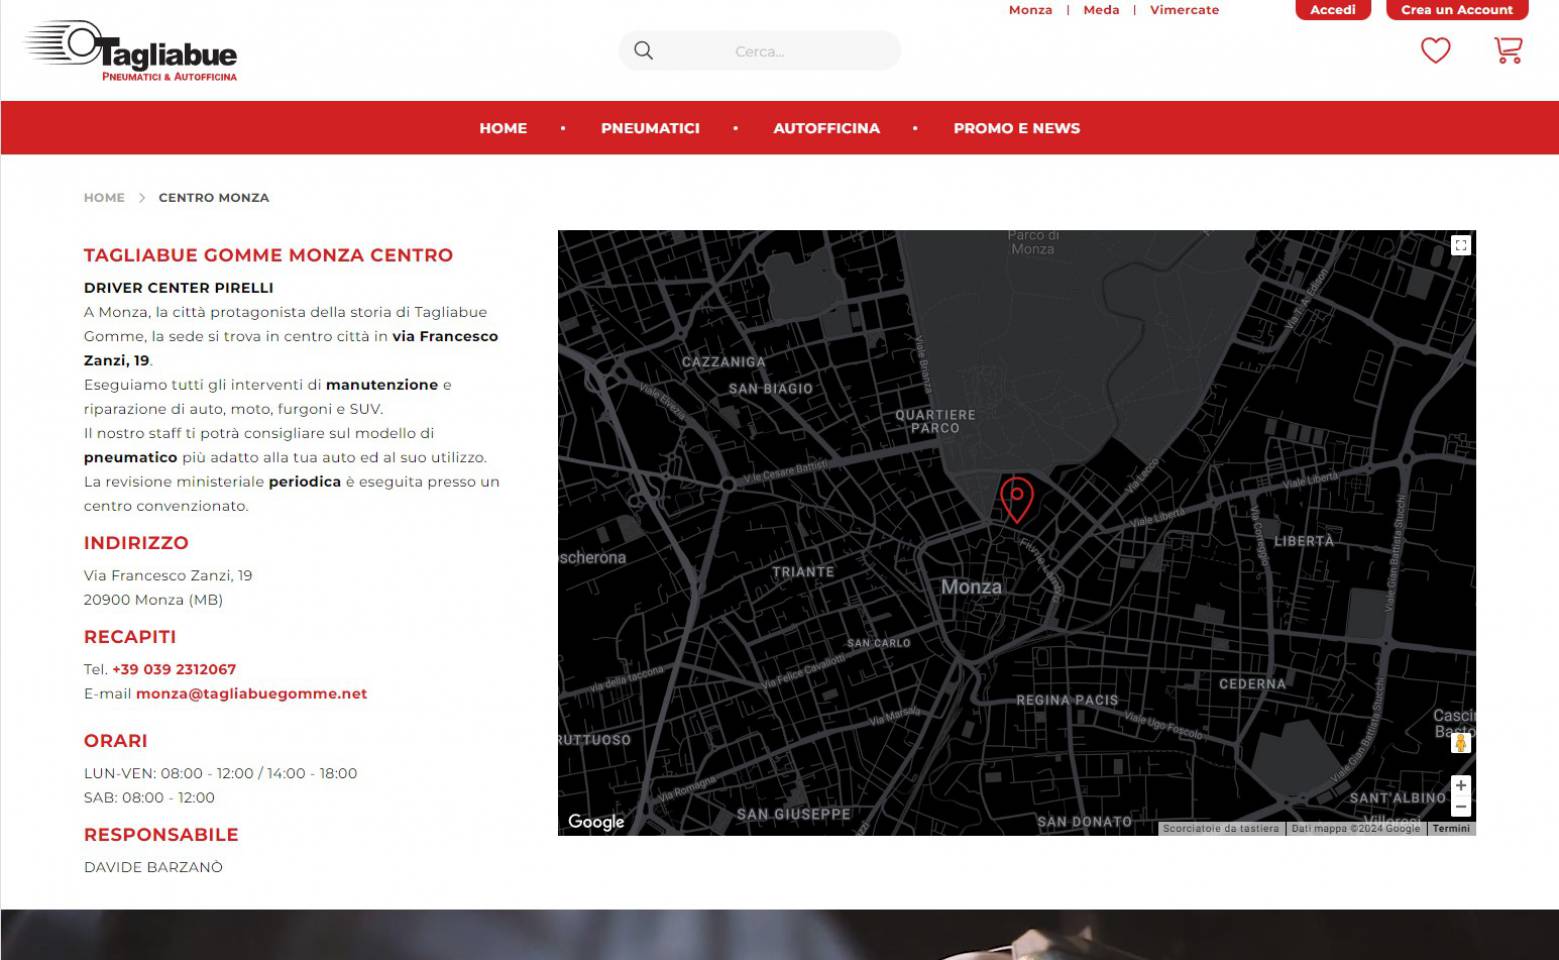Viewport: 1559px width, 960px height.
Task: Click the QUARTIERE PARCO label on map
Action: [935, 421]
